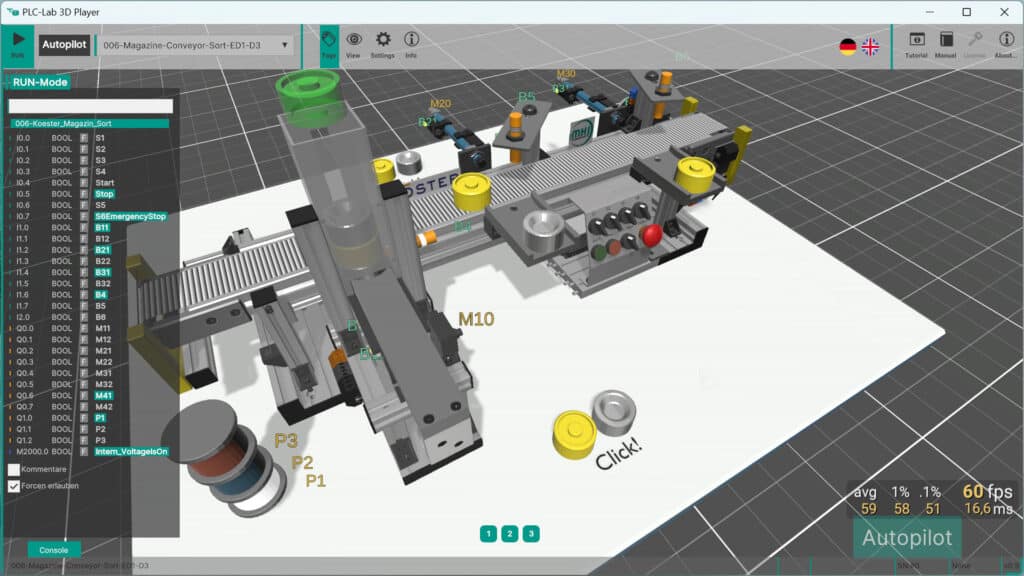Viewport: 1024px width, 576px height.
Task: Start simulation with the Run play button
Action: (18, 44)
